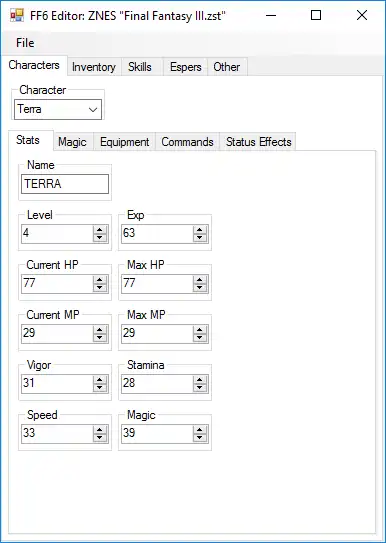Decrease Max HP with down arrow
Screen dimensions: 386x543
pyautogui.click(x=200, y=287)
